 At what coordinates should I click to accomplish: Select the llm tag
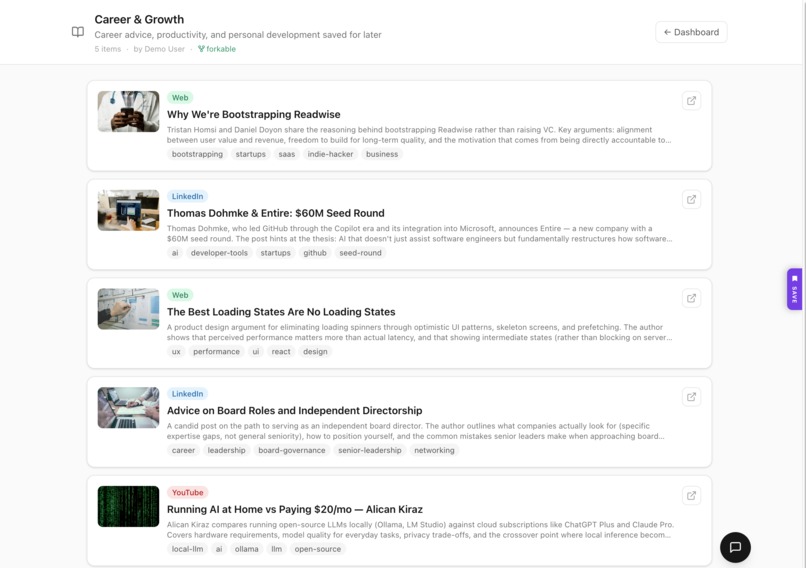click(x=277, y=549)
